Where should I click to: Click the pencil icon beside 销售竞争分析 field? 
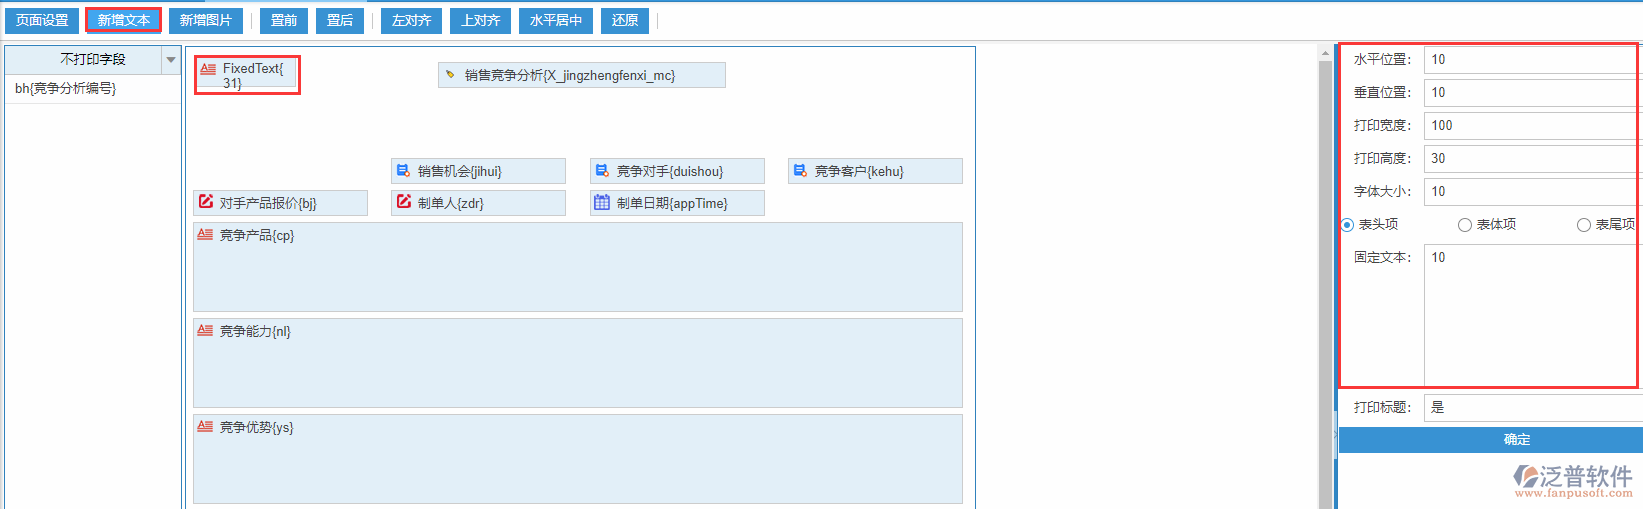click(450, 75)
